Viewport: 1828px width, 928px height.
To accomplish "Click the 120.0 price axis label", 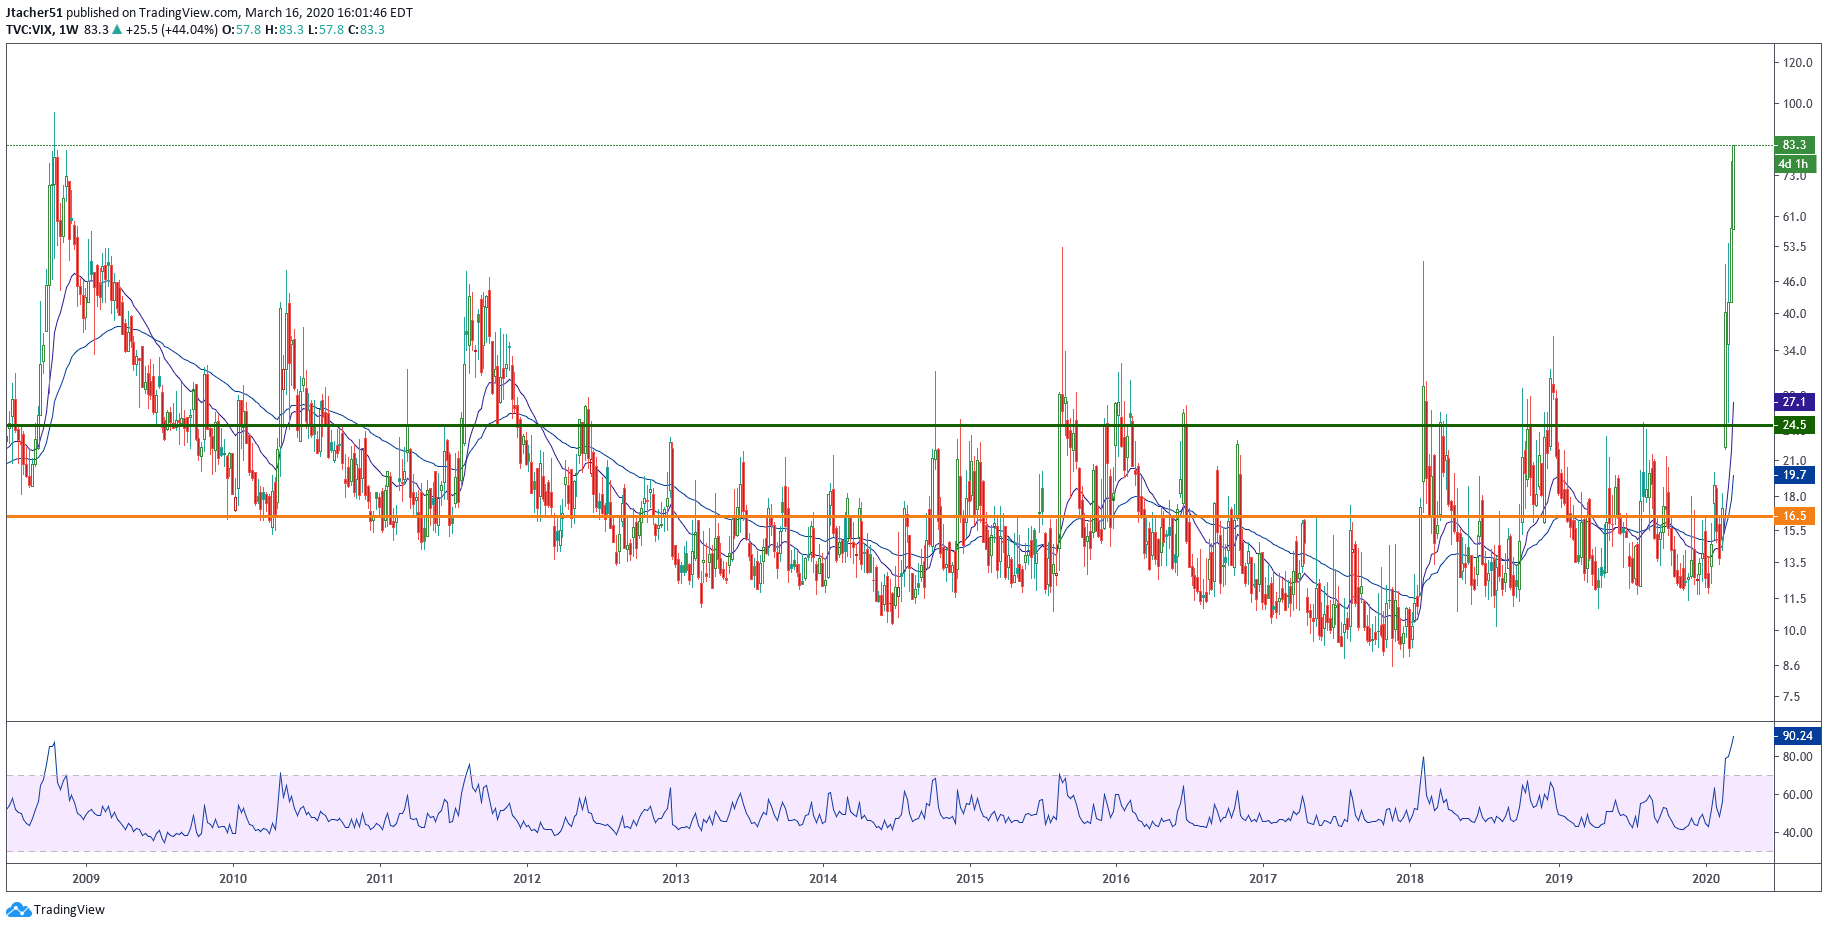I will tap(1797, 63).
